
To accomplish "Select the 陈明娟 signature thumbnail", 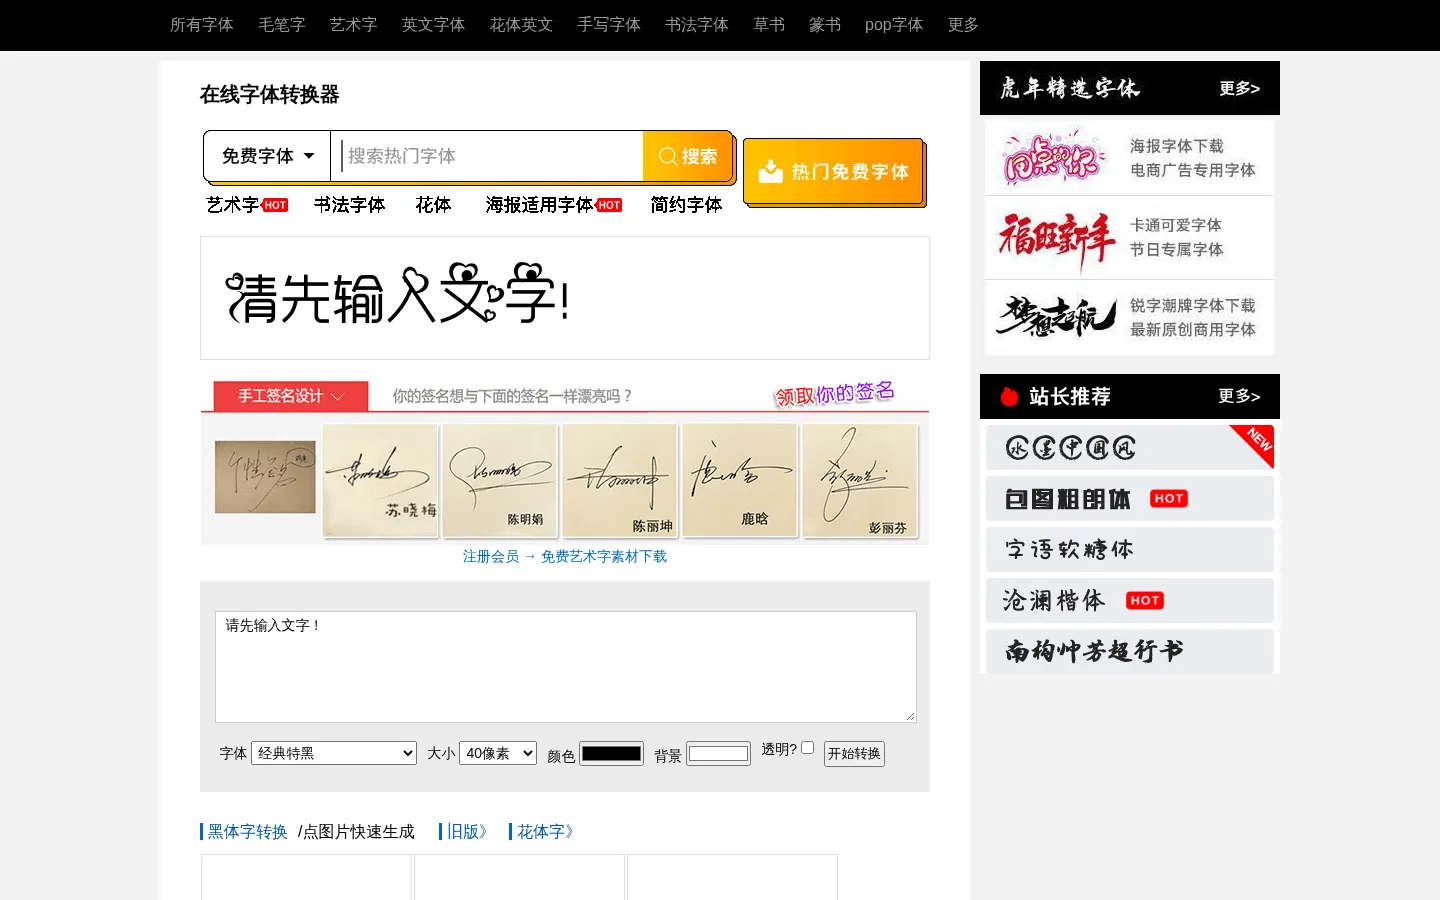I will pos(500,481).
